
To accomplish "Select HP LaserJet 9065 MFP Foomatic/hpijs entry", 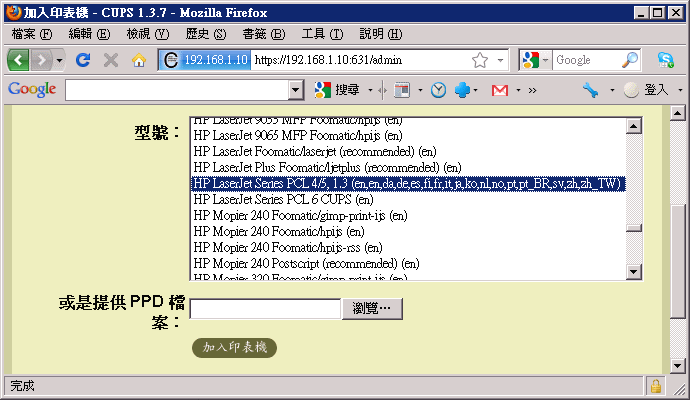I will (408, 136).
